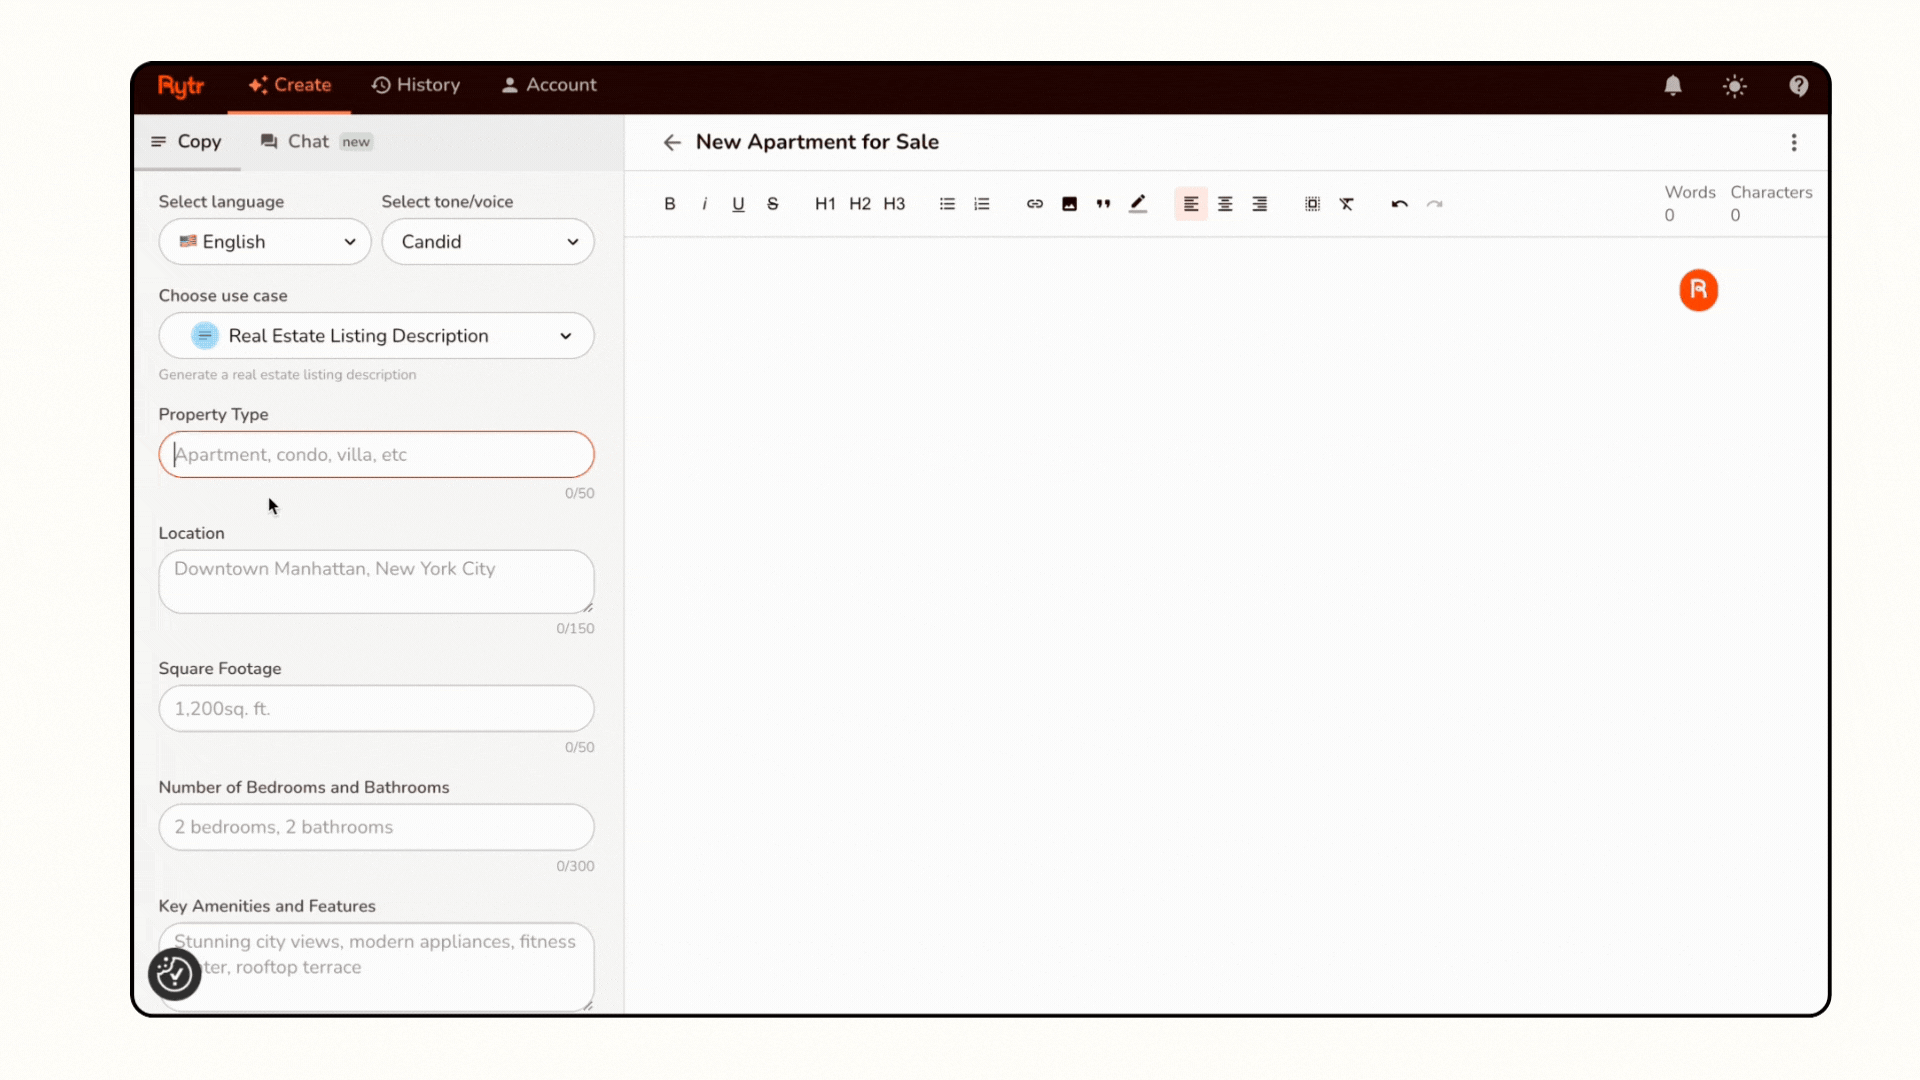Go to the Account page

point(549,85)
